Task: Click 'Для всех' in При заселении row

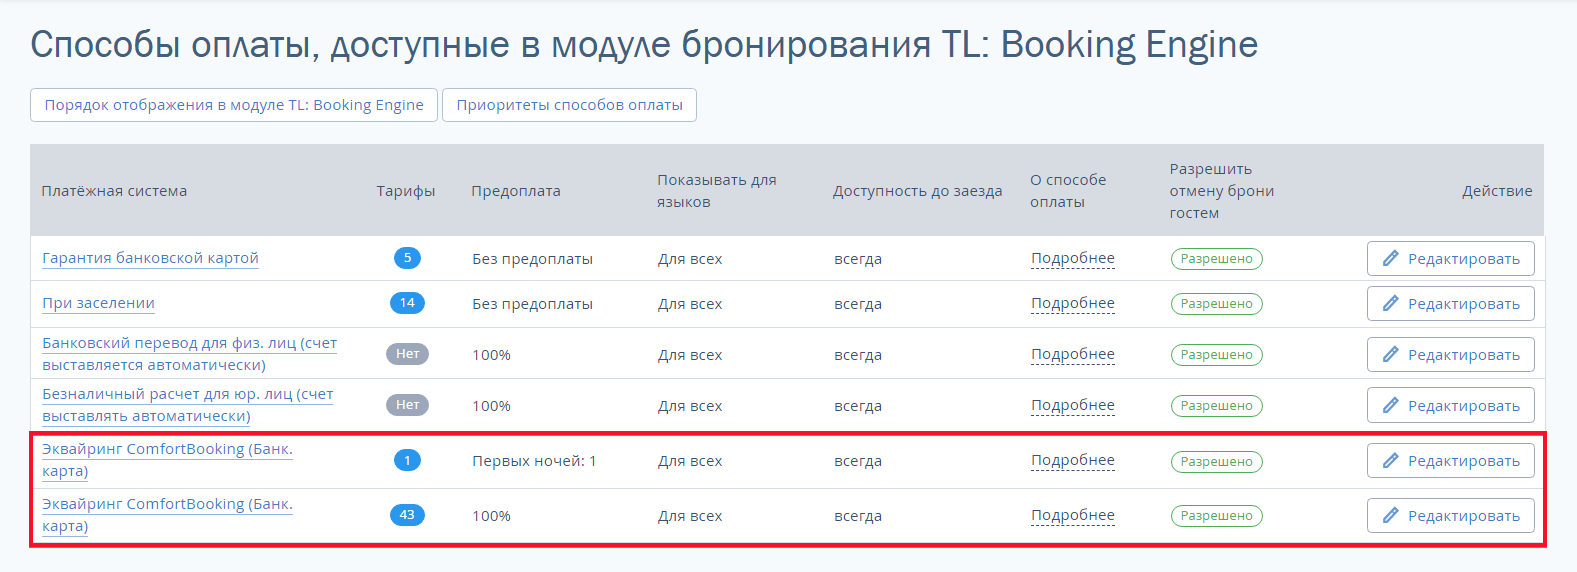Action: (x=690, y=304)
